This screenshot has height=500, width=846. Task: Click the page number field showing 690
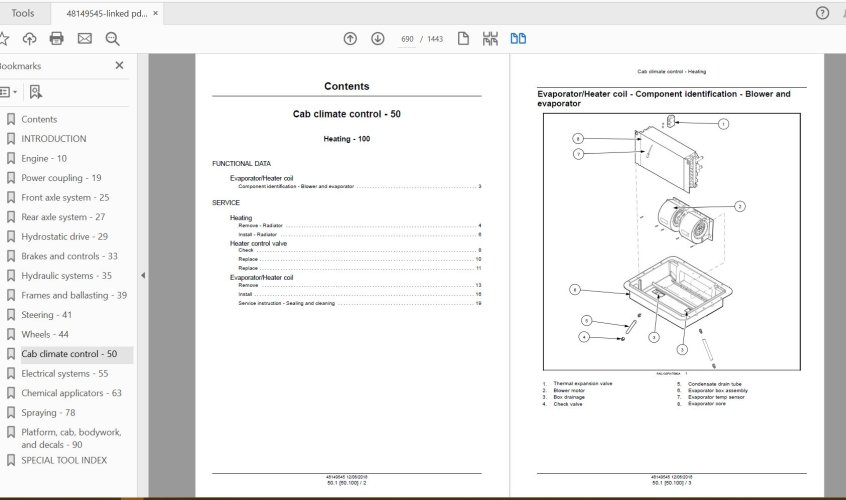point(407,39)
